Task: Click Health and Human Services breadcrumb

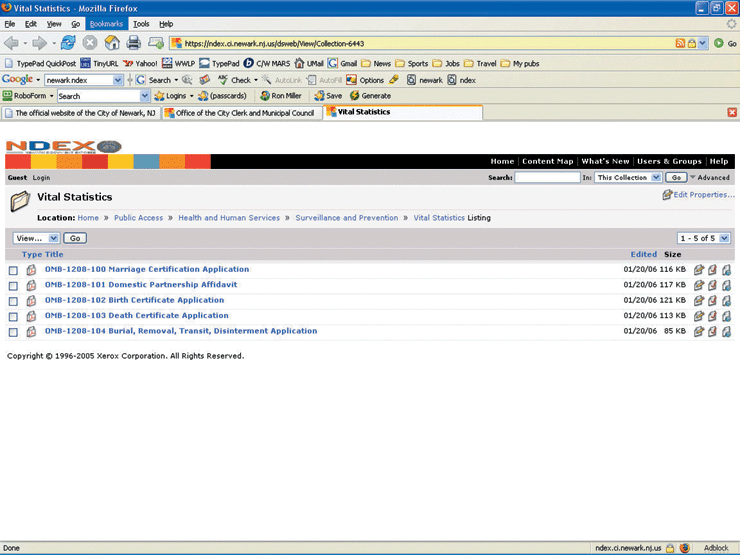Action: tap(229, 218)
